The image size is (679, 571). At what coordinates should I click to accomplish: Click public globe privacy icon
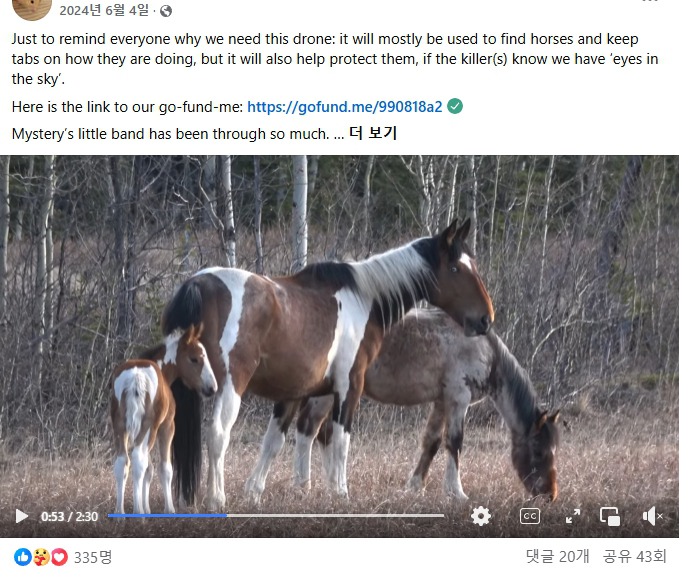point(166,11)
